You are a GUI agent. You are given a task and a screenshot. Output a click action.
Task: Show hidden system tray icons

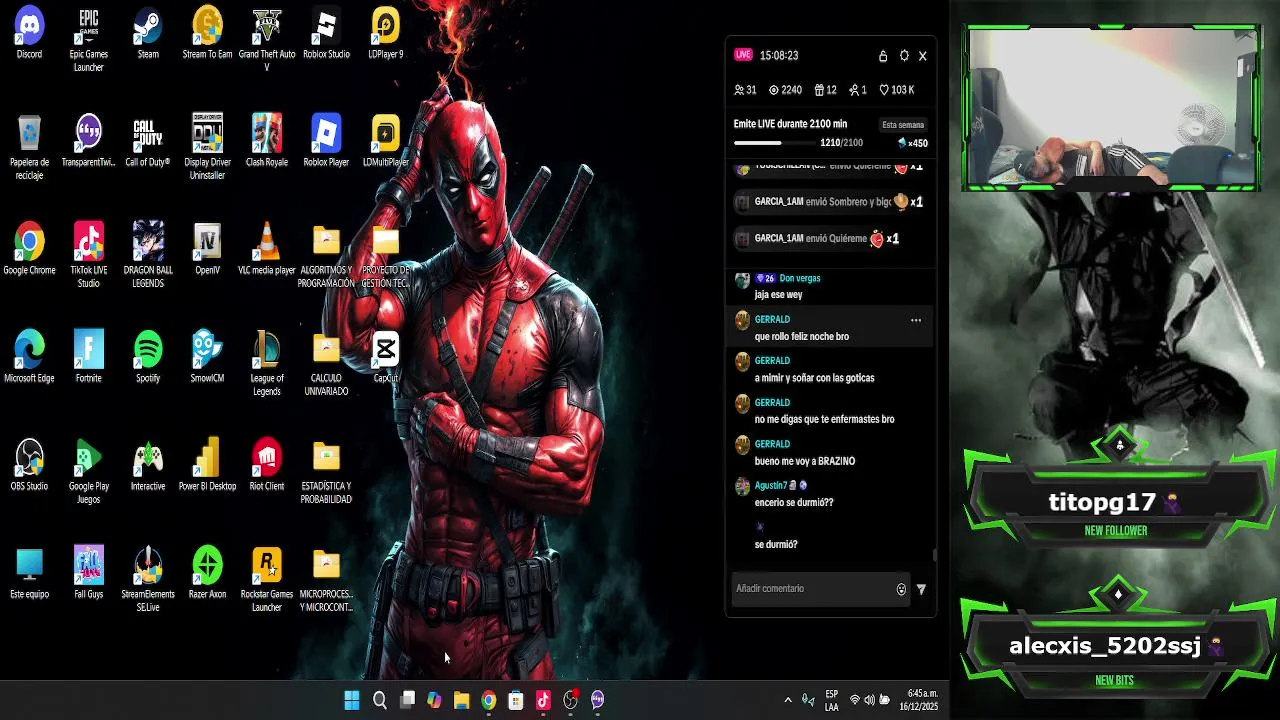pyautogui.click(x=788, y=700)
